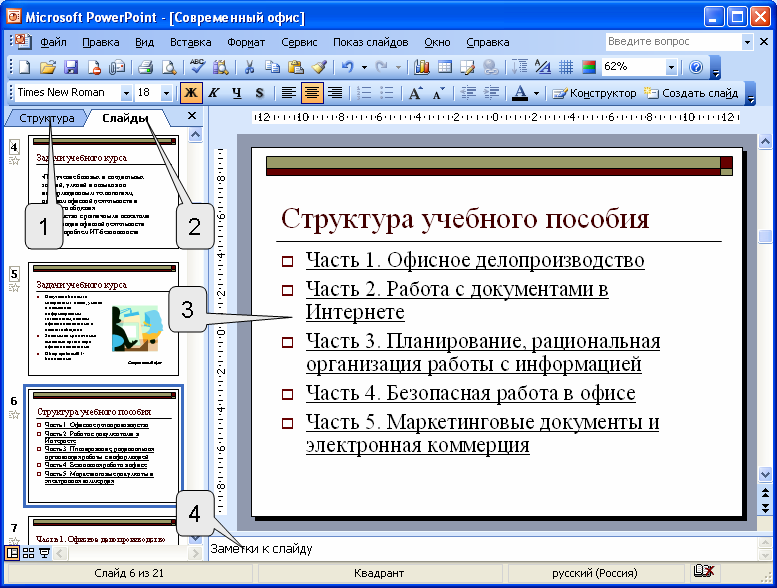Click the Конструктор button

595,93
